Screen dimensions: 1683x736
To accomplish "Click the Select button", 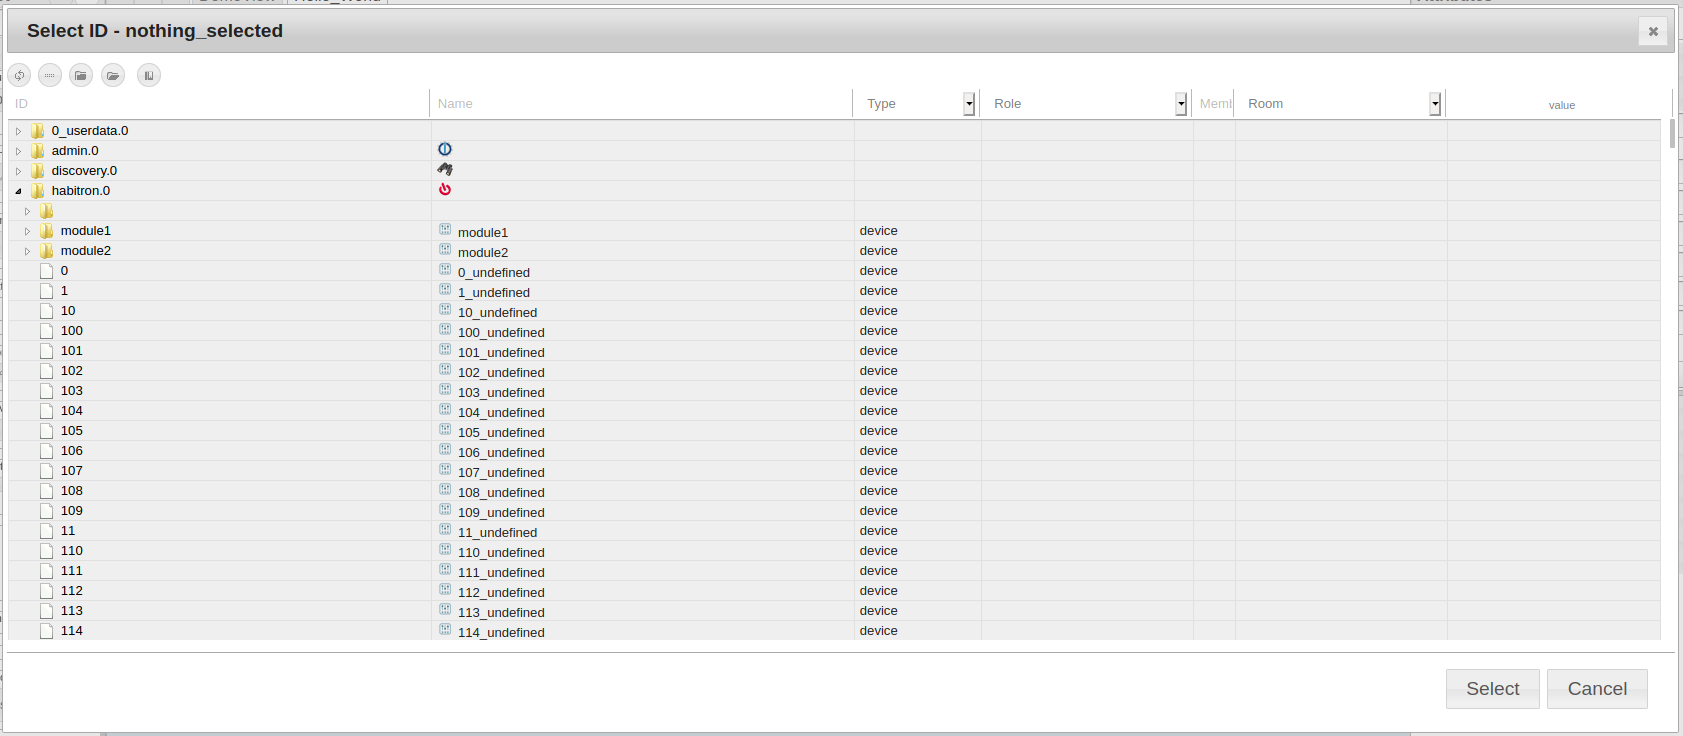I will (1493, 689).
